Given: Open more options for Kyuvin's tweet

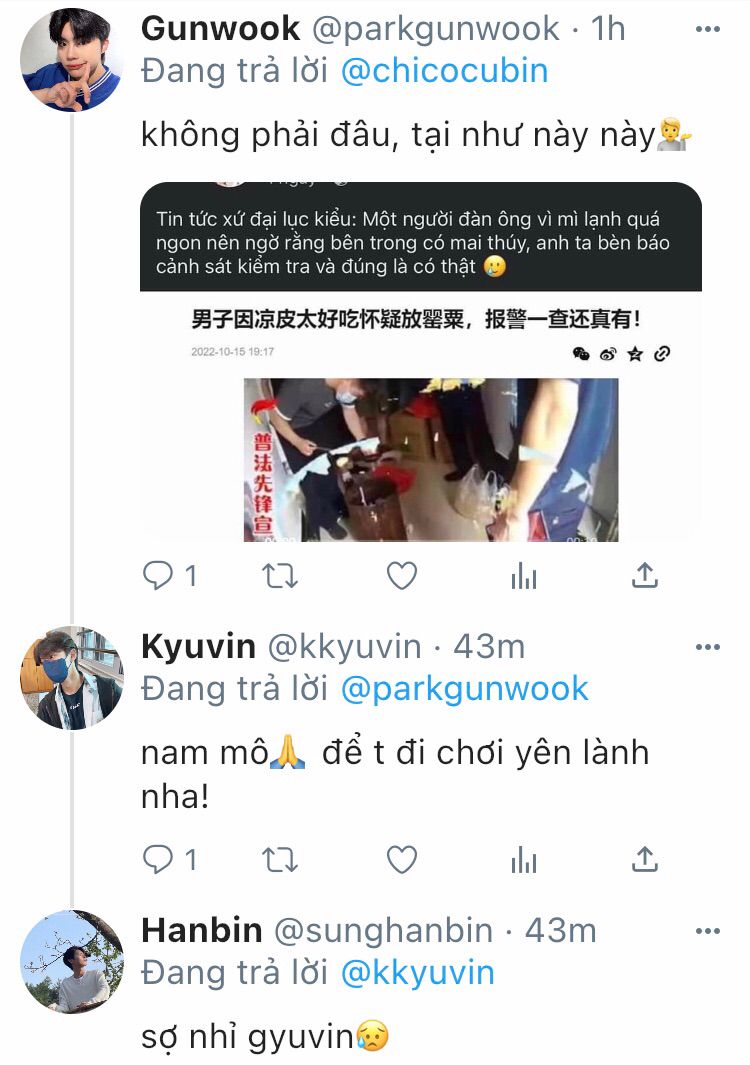Looking at the screenshot, I should coord(708,647).
